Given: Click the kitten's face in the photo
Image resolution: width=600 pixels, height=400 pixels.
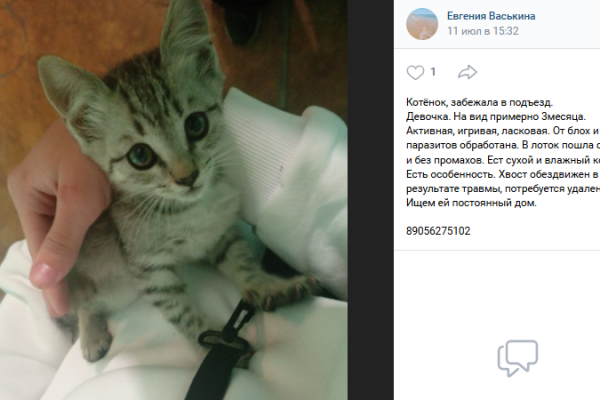Looking at the screenshot, I should (168, 149).
